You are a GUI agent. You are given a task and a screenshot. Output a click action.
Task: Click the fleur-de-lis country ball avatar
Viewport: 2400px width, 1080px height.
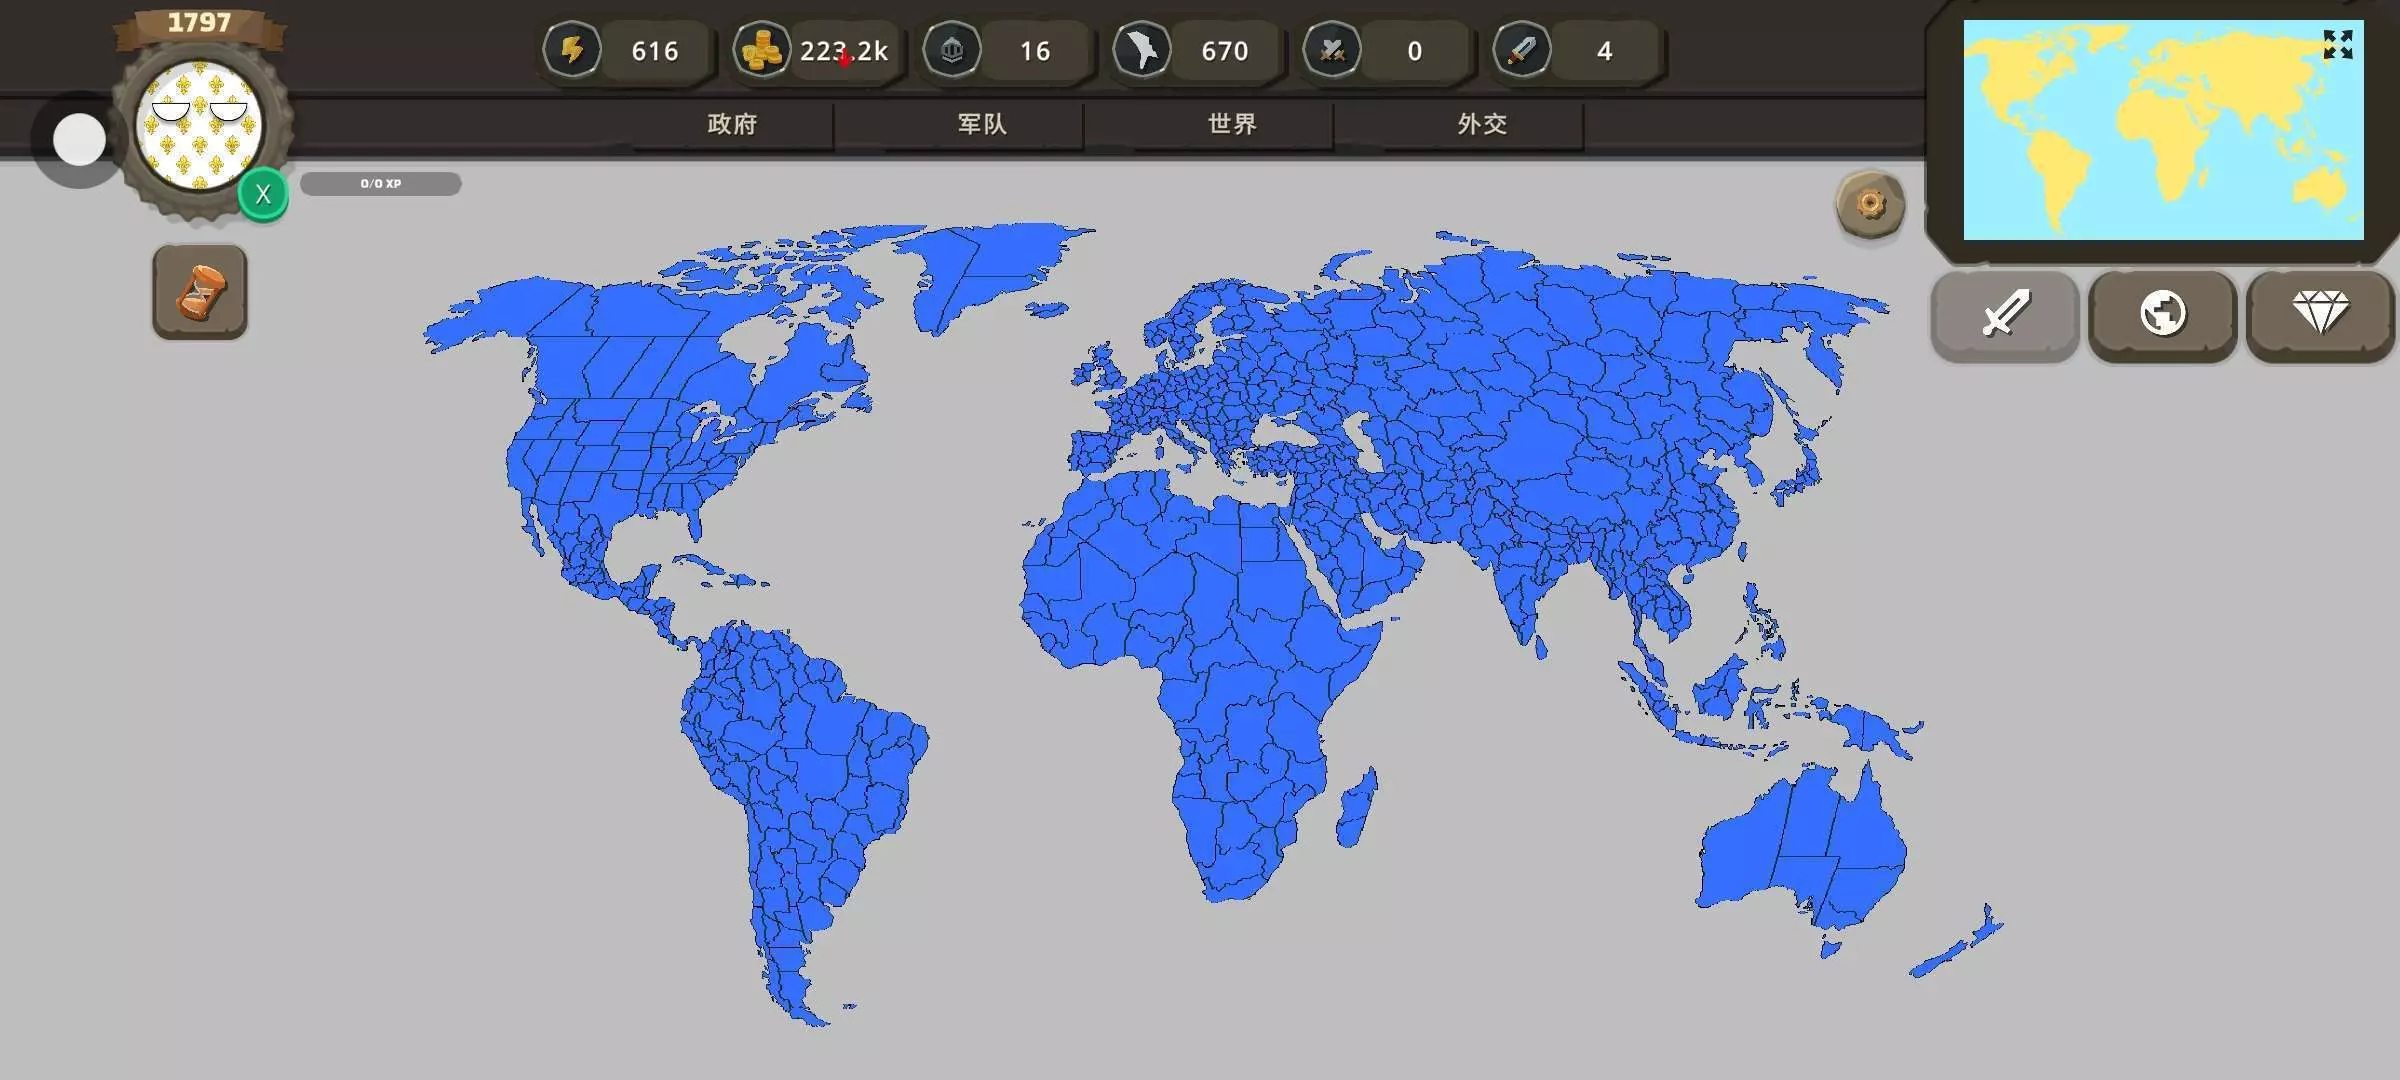pos(199,126)
